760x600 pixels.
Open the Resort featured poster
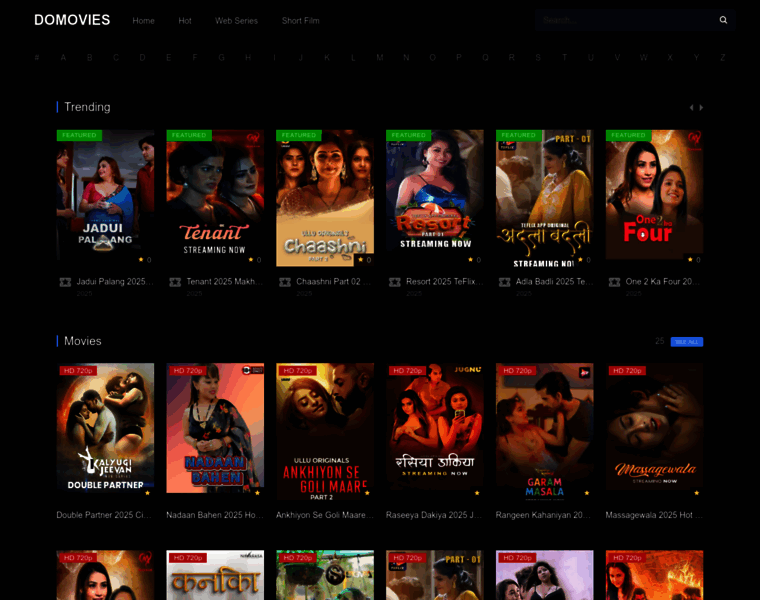(435, 198)
